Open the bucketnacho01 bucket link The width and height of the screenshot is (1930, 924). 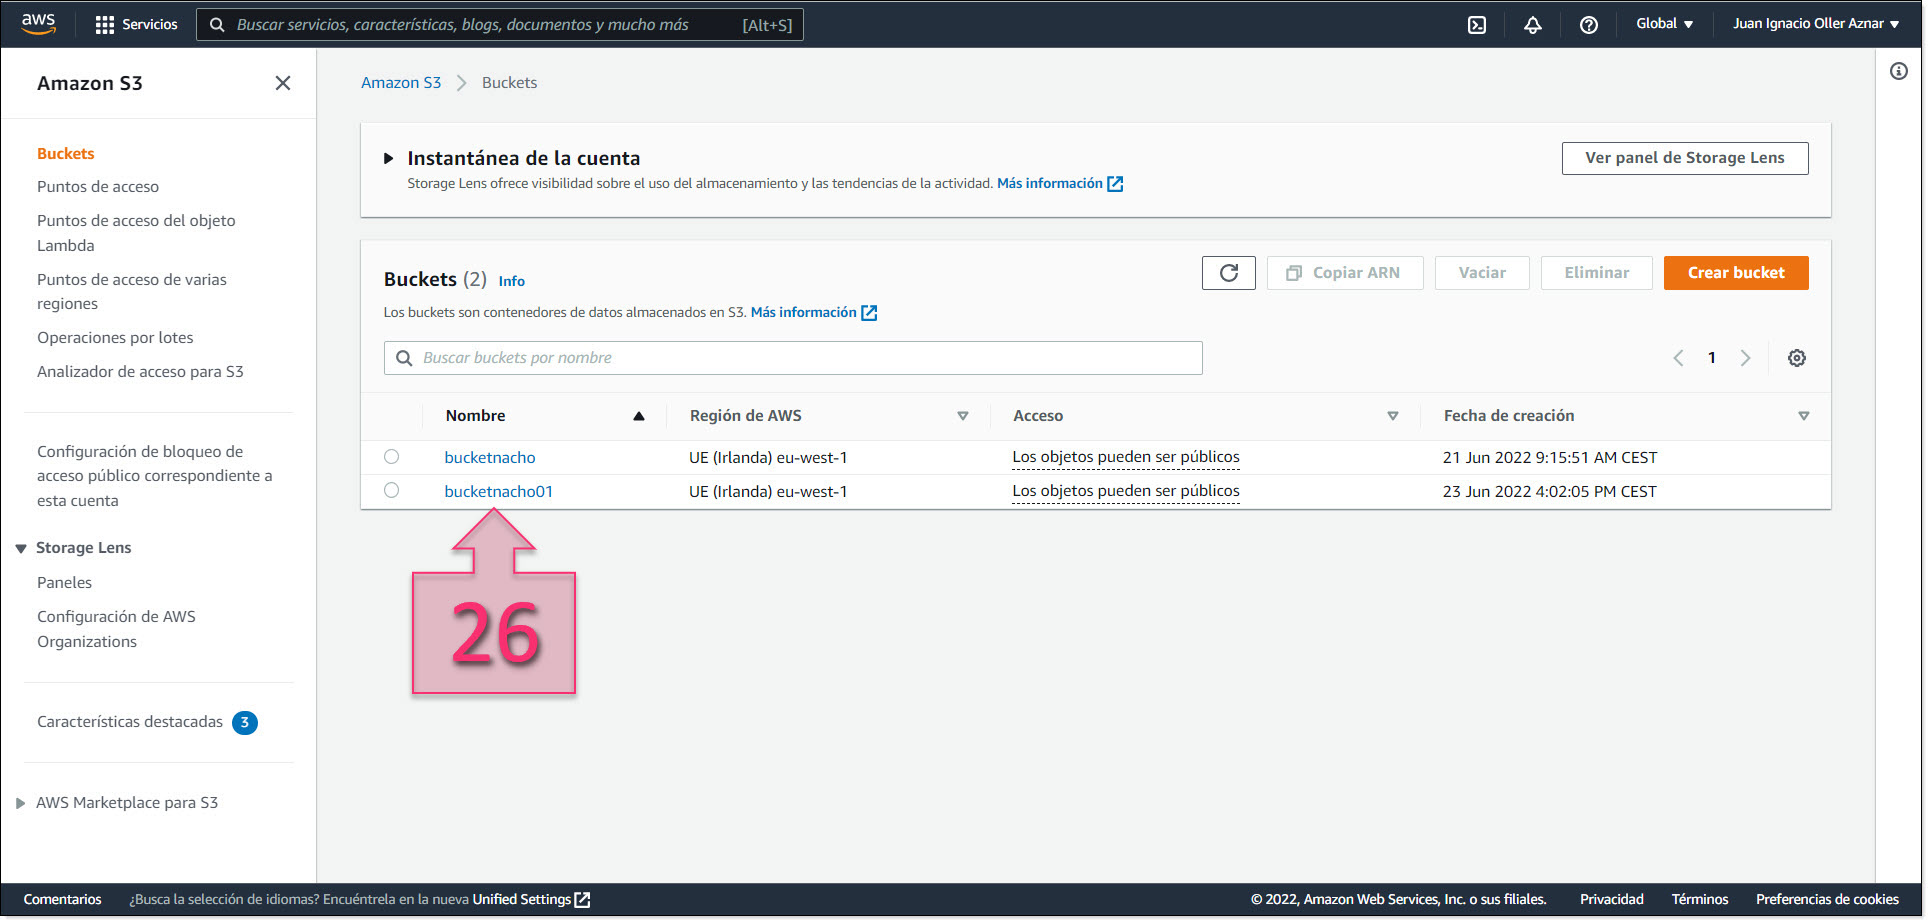pyautogui.click(x=498, y=490)
